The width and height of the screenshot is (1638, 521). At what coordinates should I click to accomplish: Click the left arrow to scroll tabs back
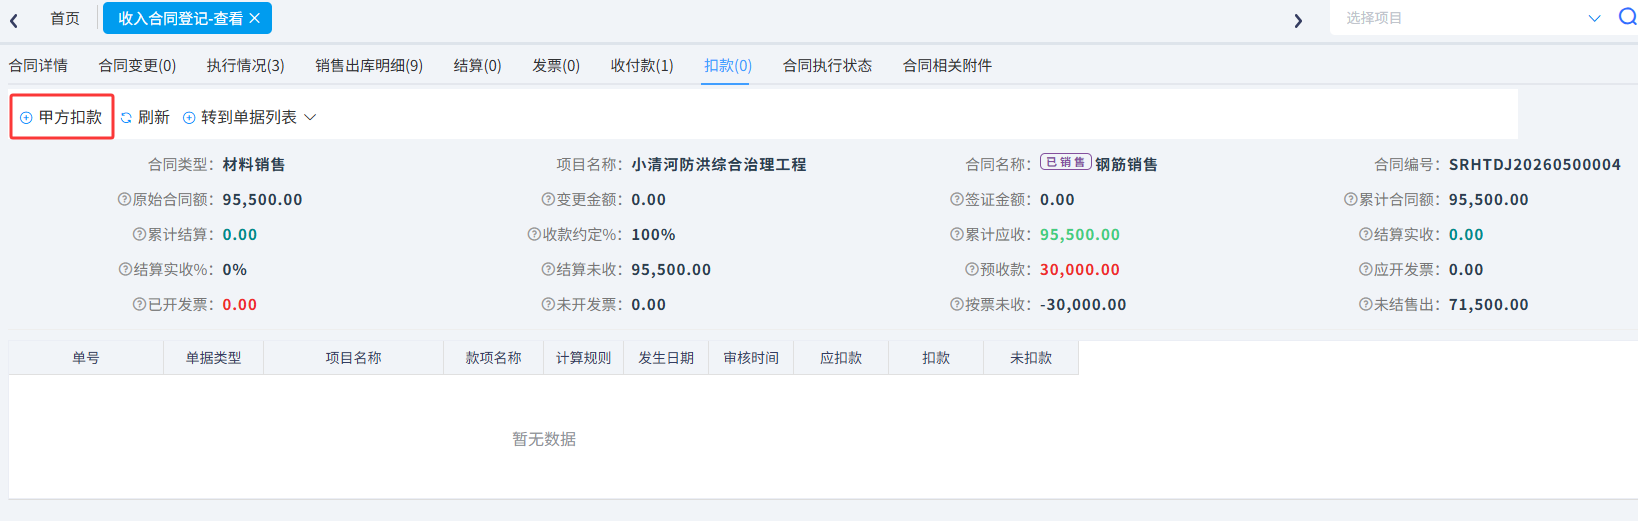click(x=14, y=20)
